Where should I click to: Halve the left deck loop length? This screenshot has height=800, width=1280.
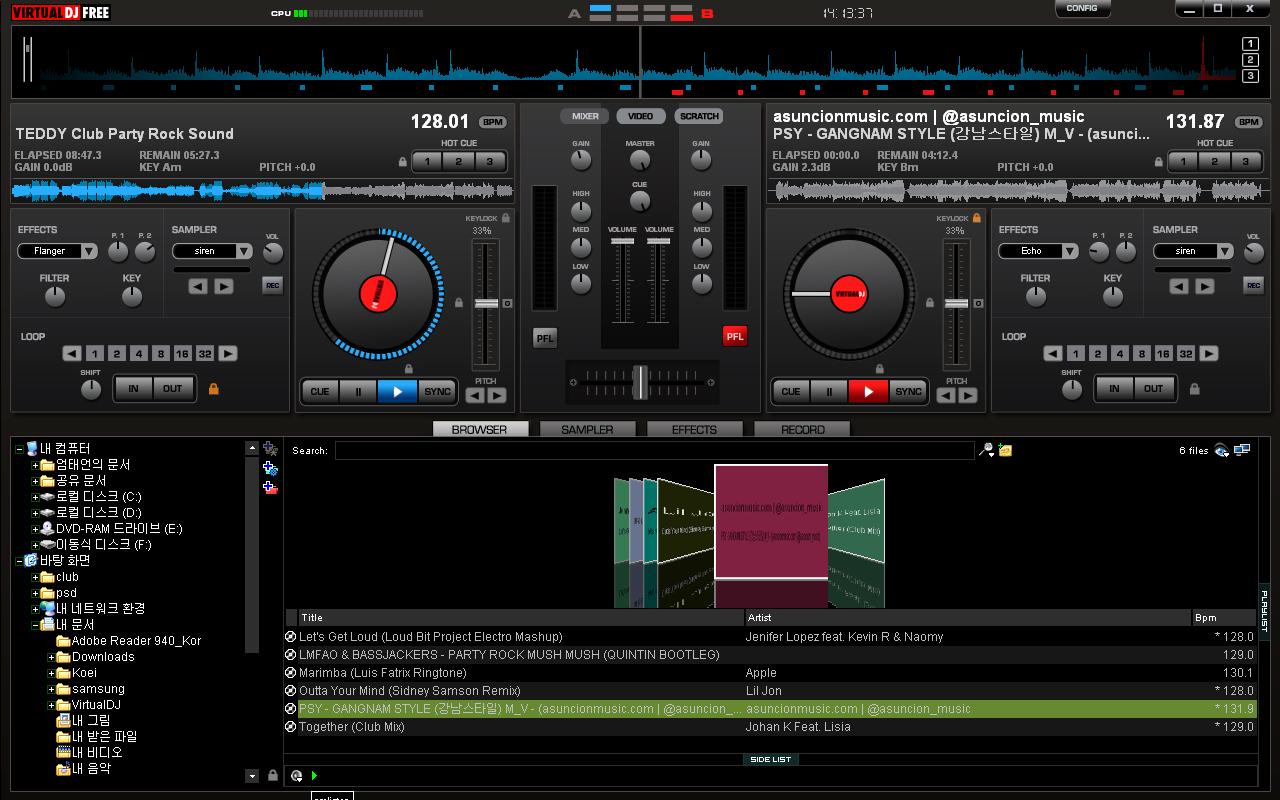point(71,354)
